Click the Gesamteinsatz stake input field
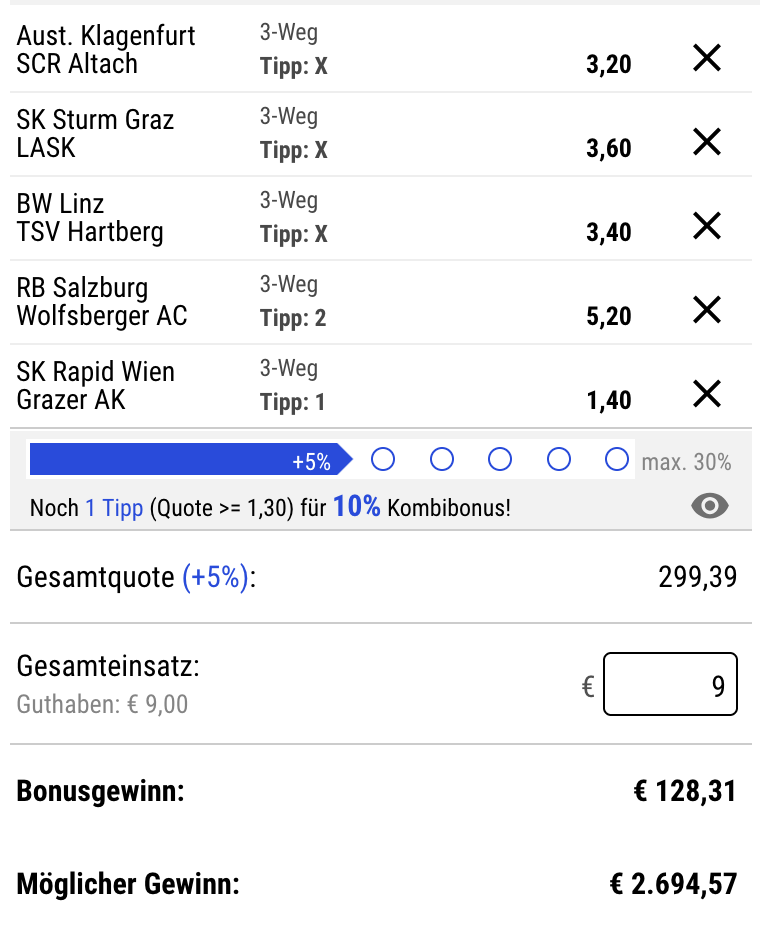Image resolution: width=766 pixels, height=928 pixels. coord(670,684)
